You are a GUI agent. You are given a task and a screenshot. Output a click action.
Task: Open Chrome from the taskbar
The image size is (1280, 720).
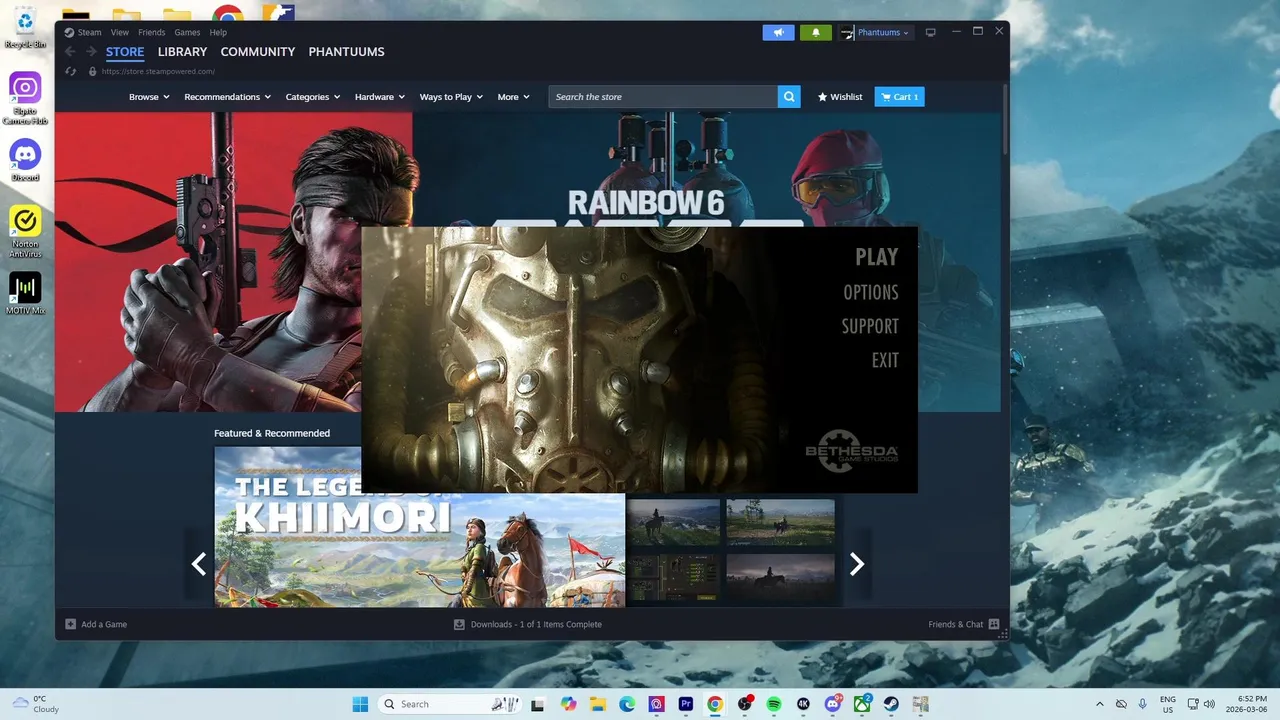(715, 704)
